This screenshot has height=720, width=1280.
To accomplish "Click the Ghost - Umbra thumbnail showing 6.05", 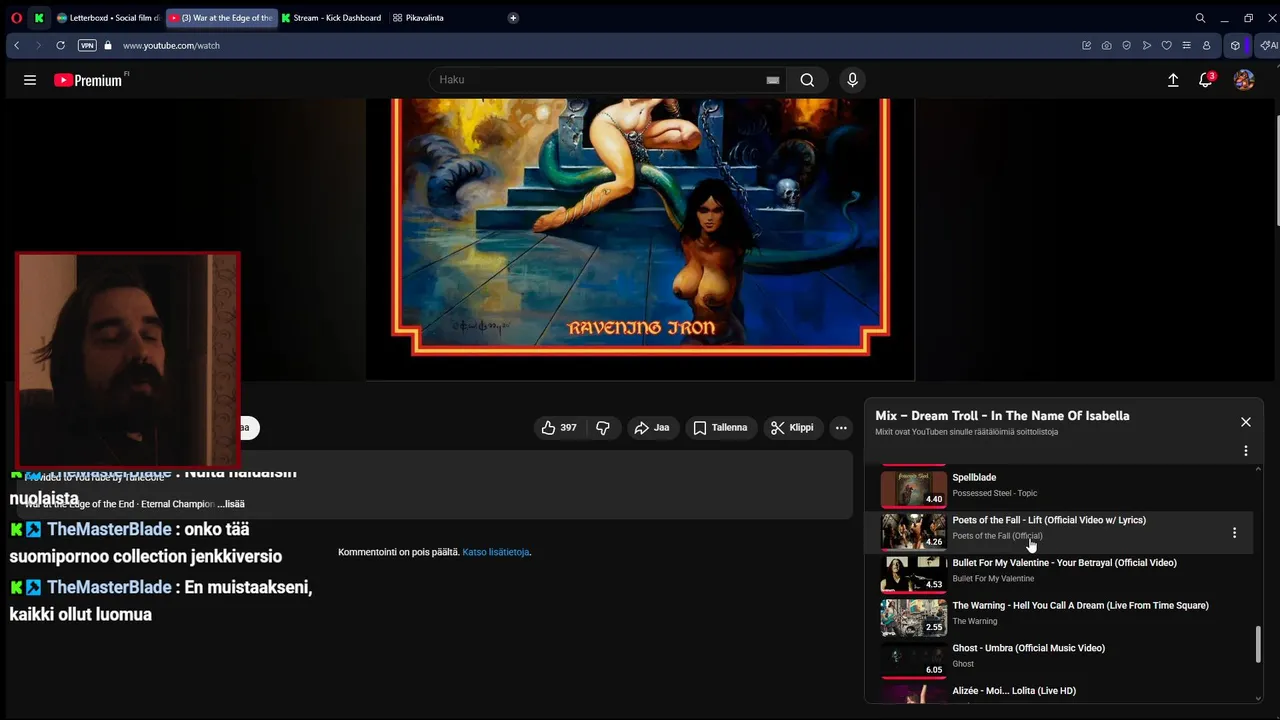I will (913, 660).
